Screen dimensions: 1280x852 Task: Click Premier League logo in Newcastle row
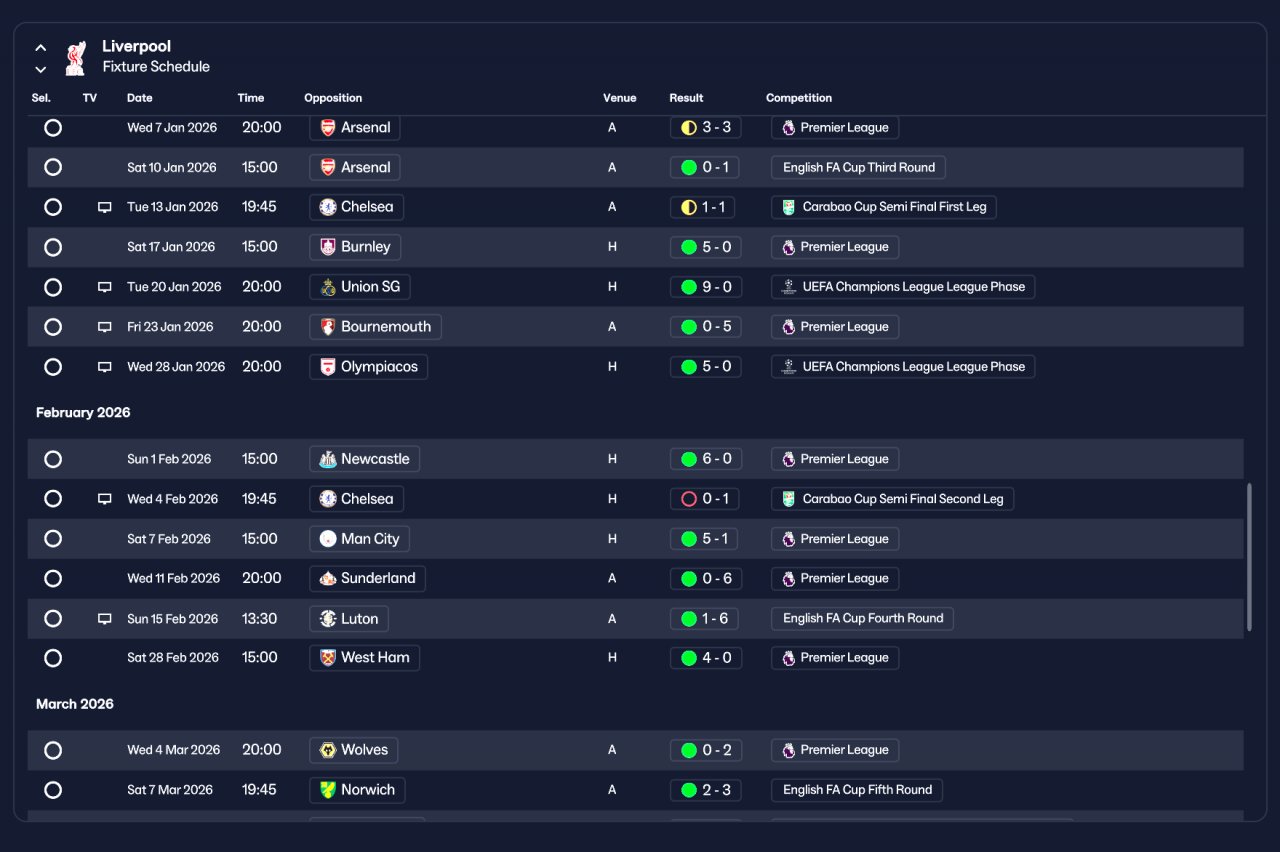(789, 459)
